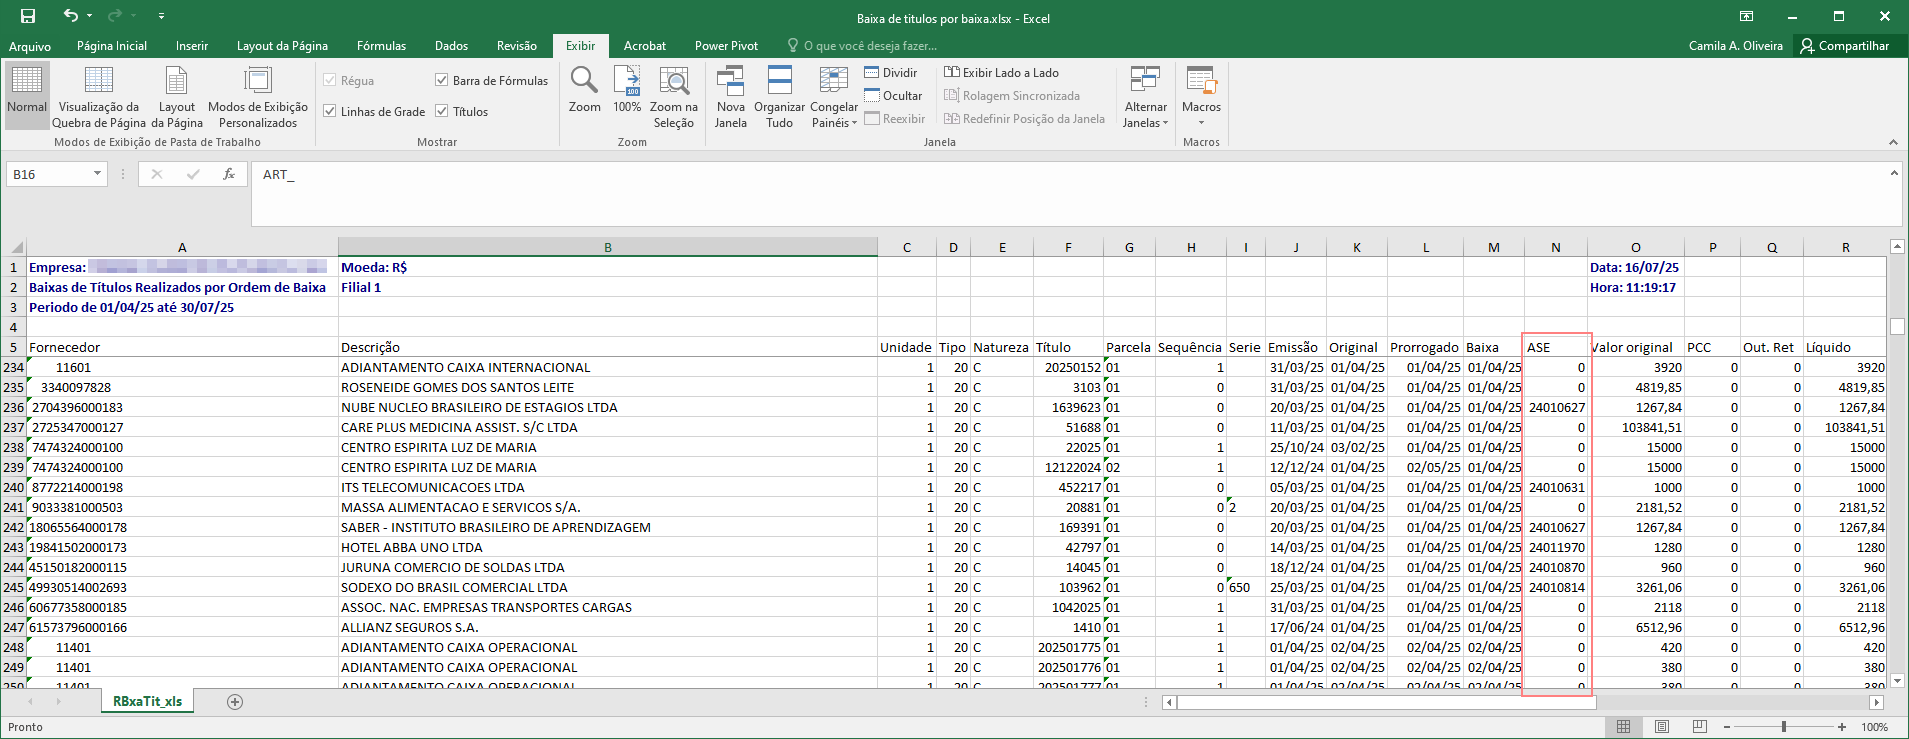Click the Compartilhar share button
Viewport: 1909px width, 739px height.
1844,46
